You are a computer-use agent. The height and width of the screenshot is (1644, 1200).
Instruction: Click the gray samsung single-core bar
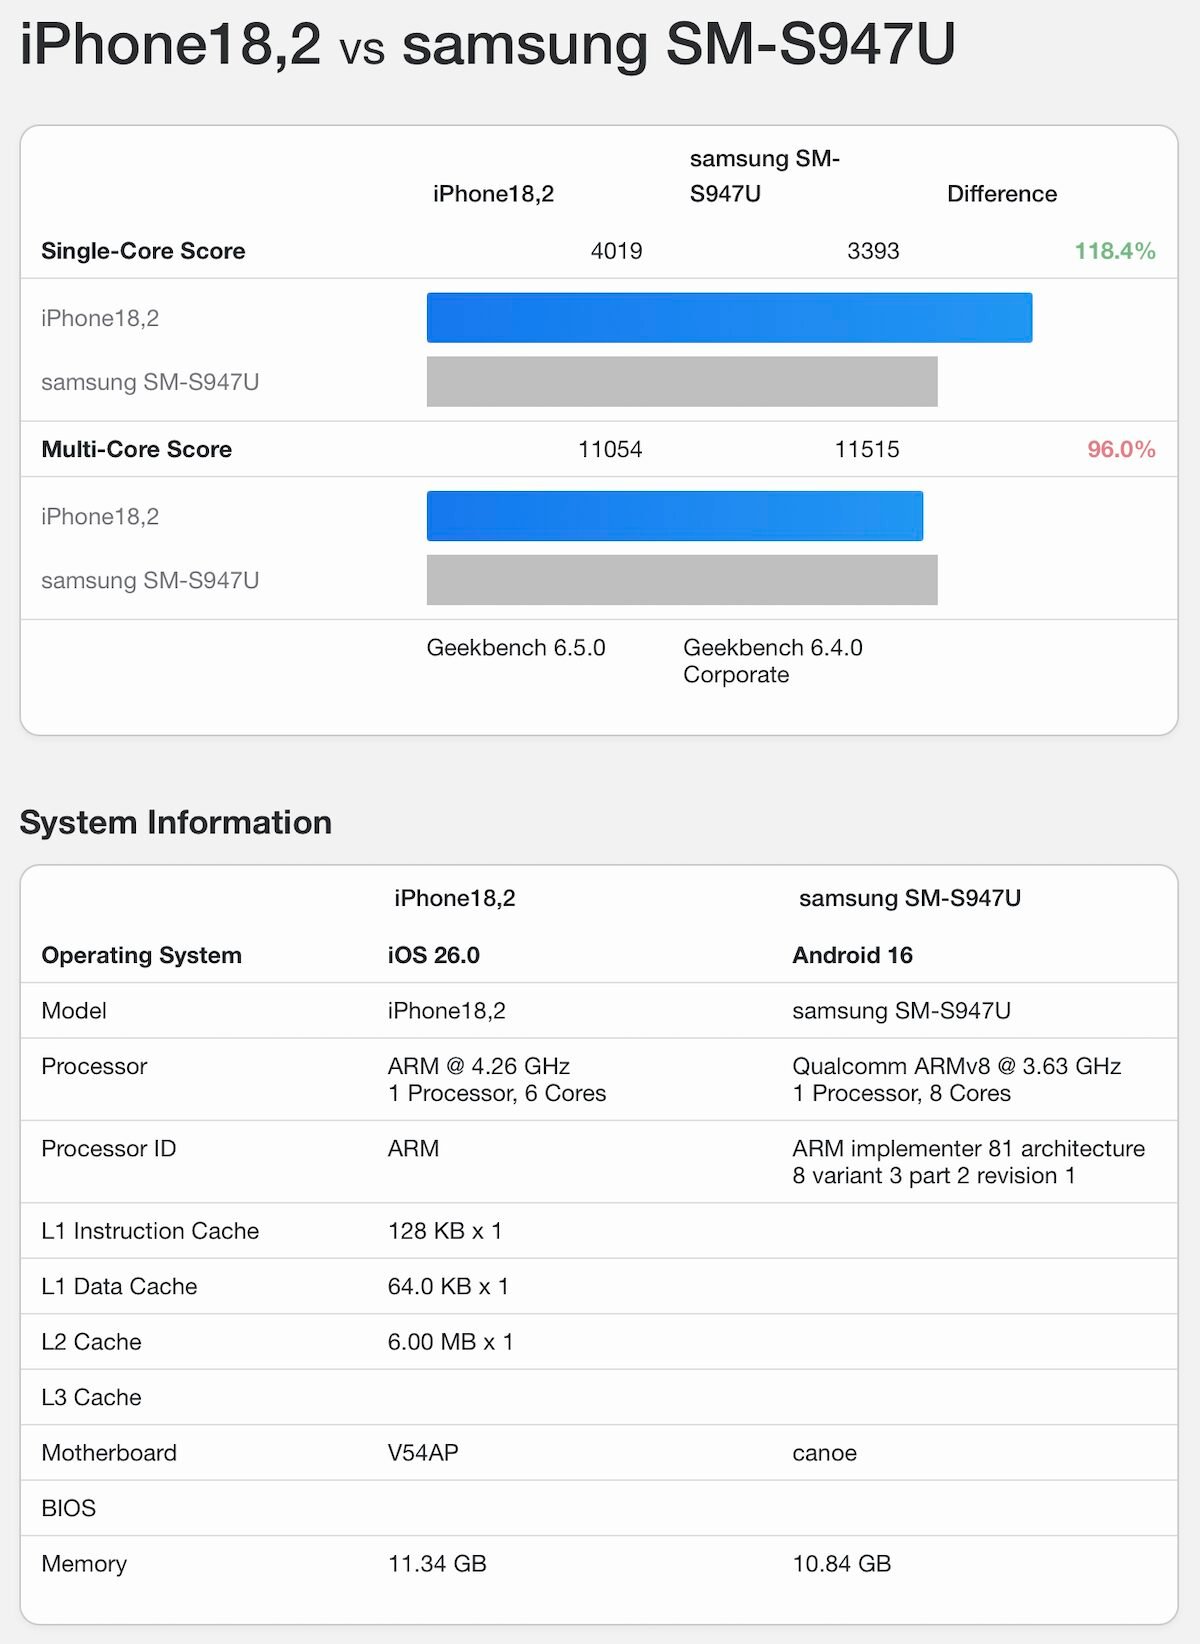682,382
